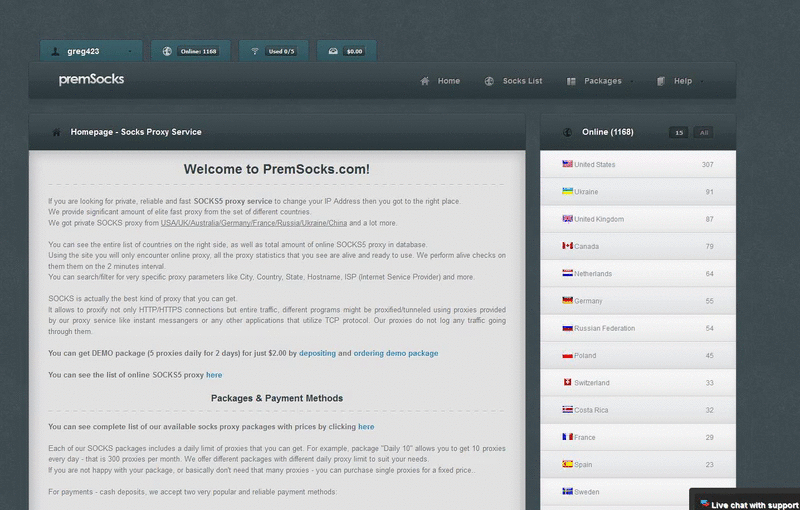Screen dimensions: 800x510
Task: Select Poland in the country list
Action: point(638,355)
